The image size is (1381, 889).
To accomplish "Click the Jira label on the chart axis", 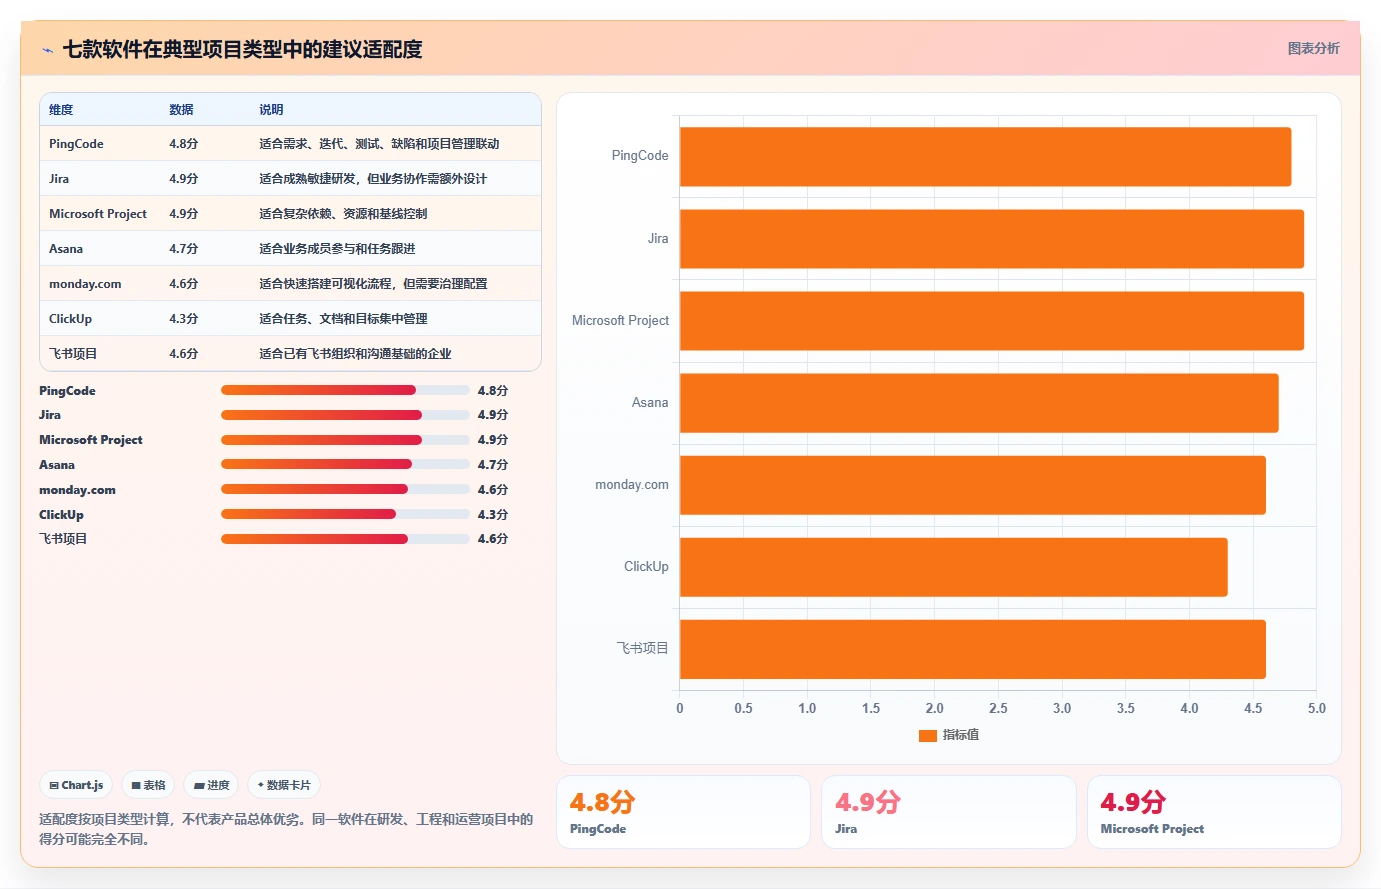I will pos(658,239).
